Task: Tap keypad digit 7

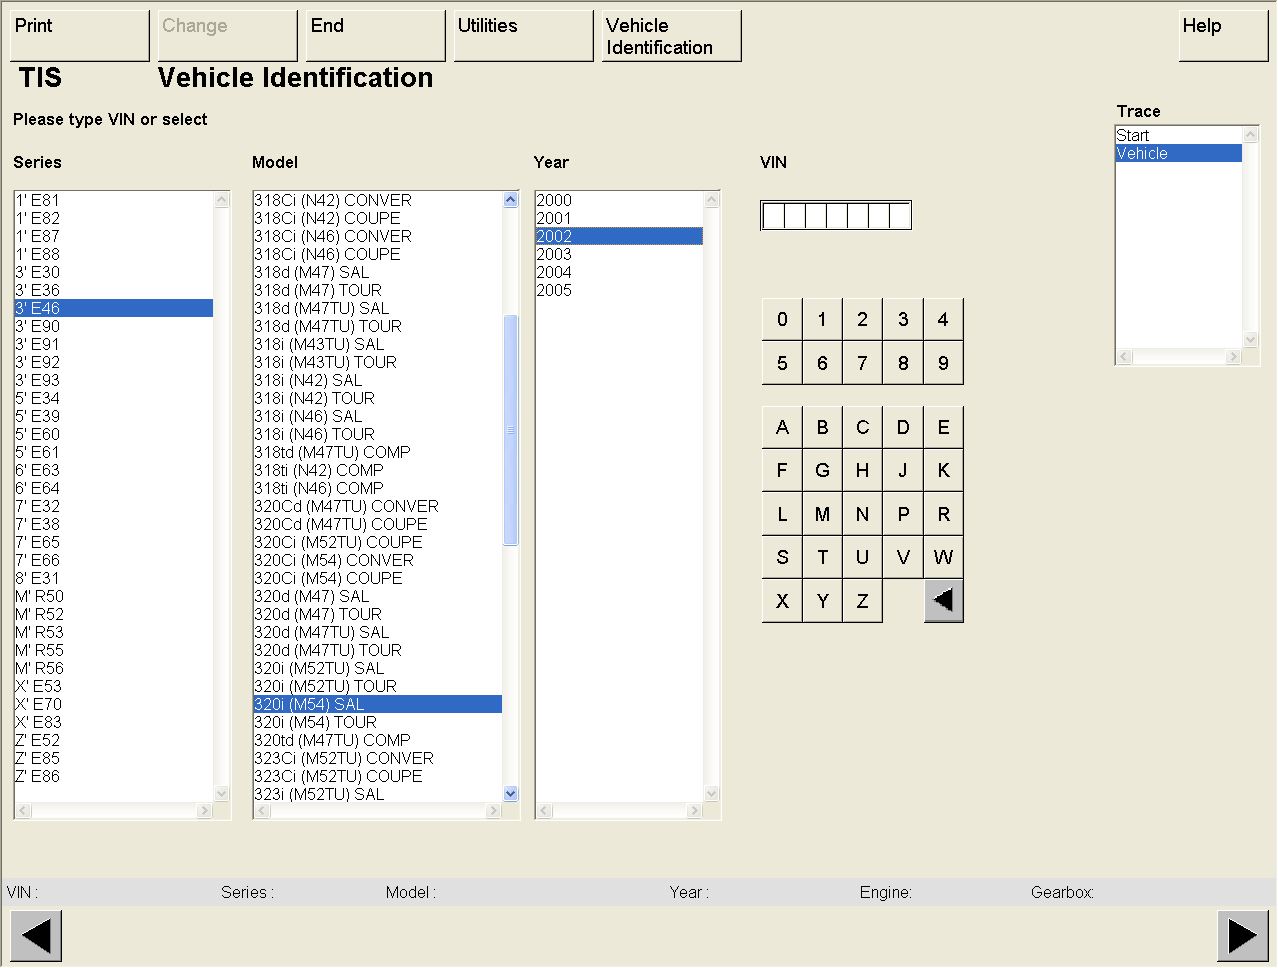Action: (862, 363)
